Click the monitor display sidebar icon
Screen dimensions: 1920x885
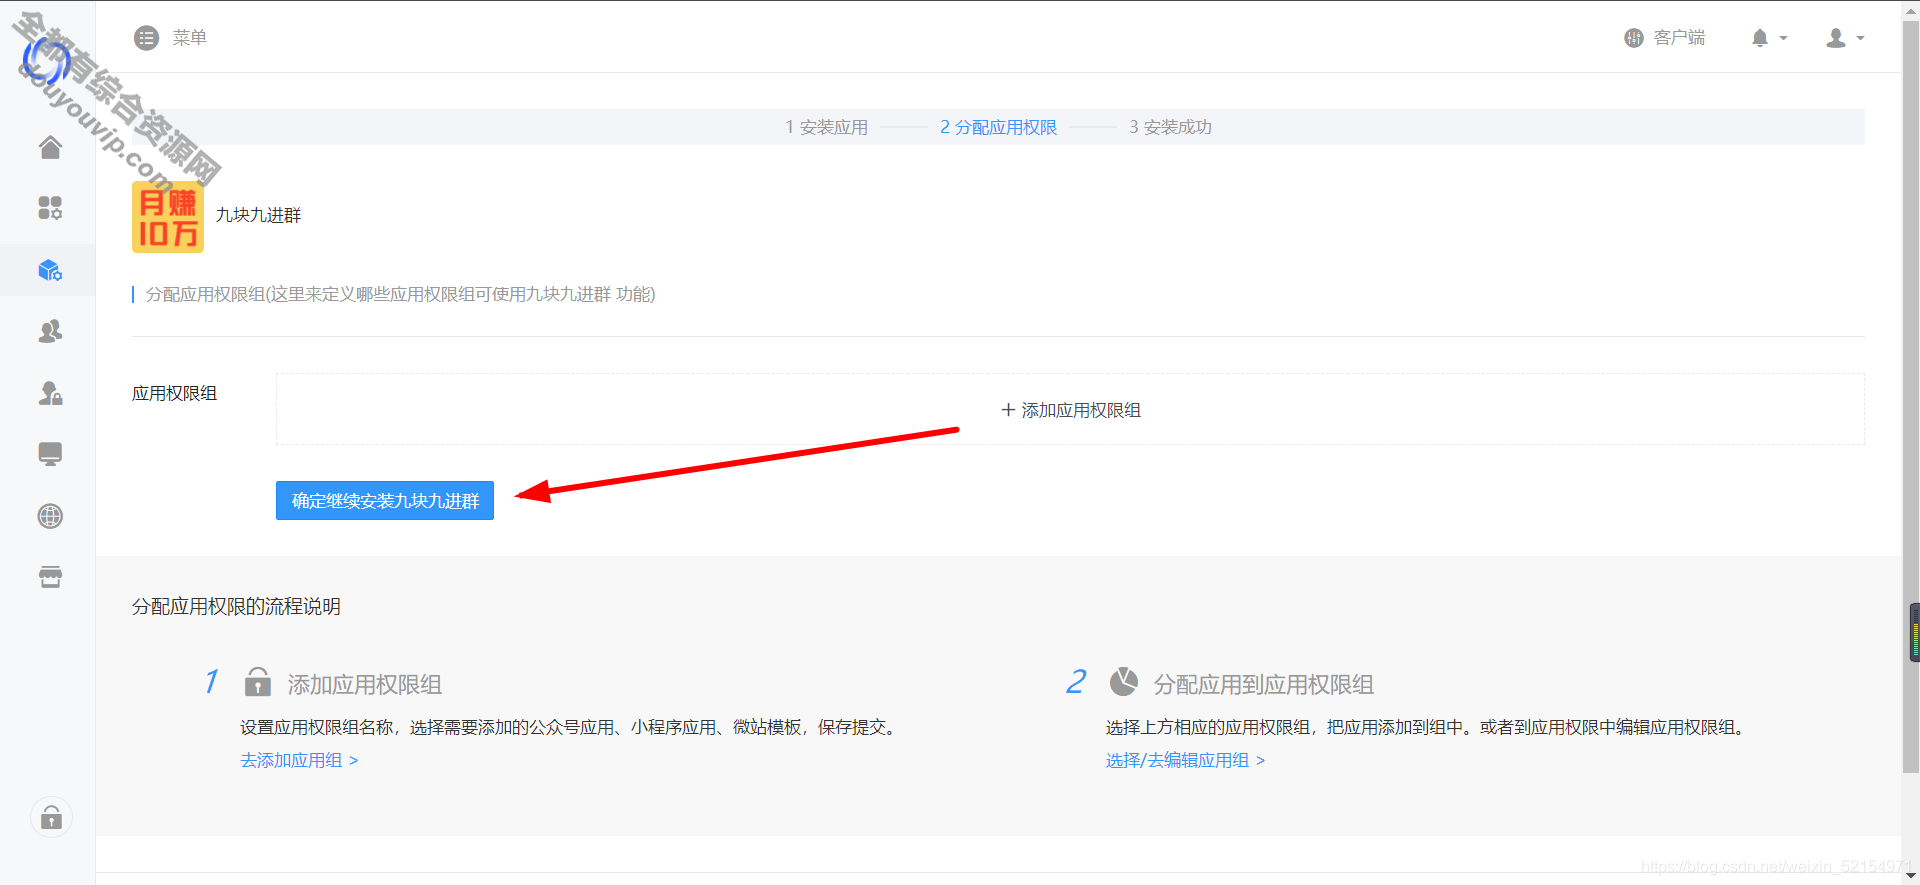50,454
